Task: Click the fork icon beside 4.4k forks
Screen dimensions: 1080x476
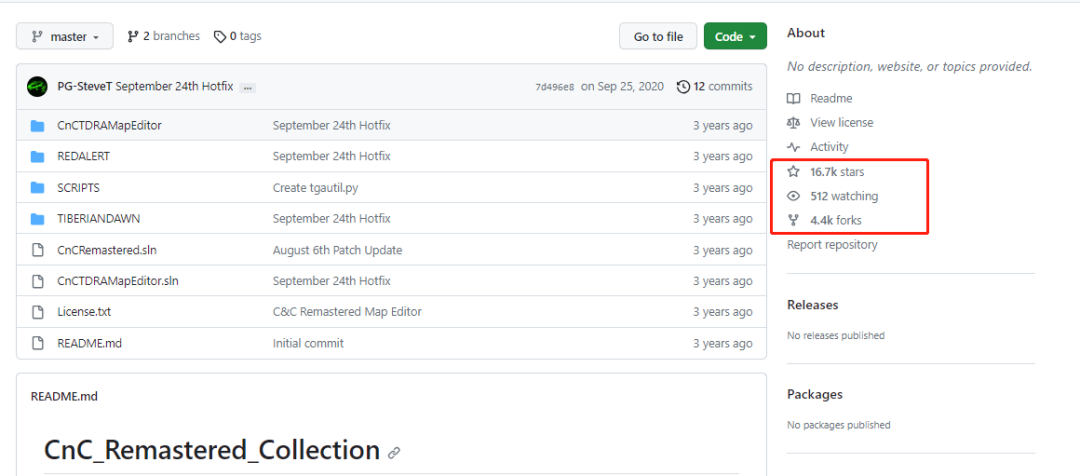Action: click(x=793, y=220)
